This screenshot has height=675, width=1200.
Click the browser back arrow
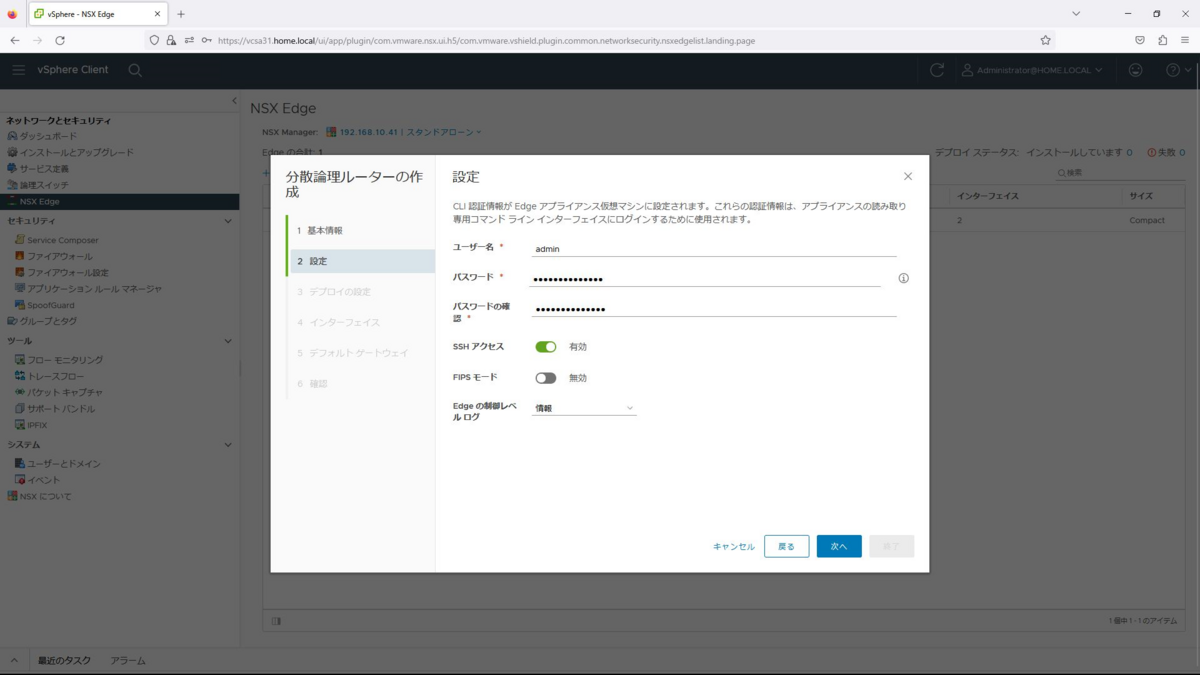[14, 40]
